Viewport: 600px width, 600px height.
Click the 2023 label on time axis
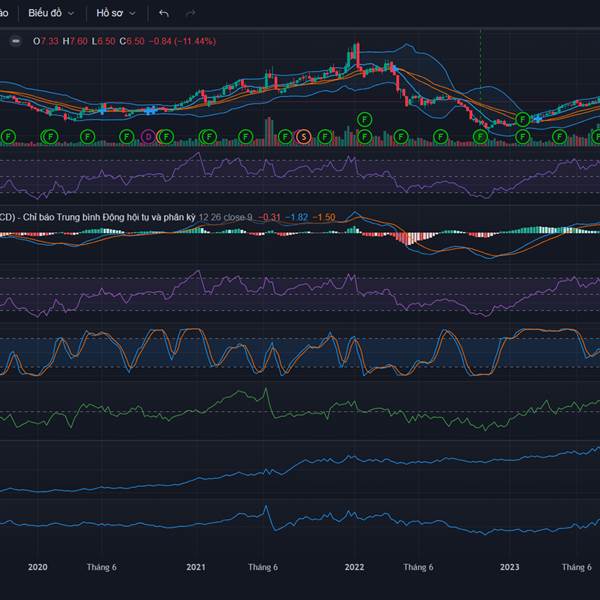pyautogui.click(x=510, y=567)
